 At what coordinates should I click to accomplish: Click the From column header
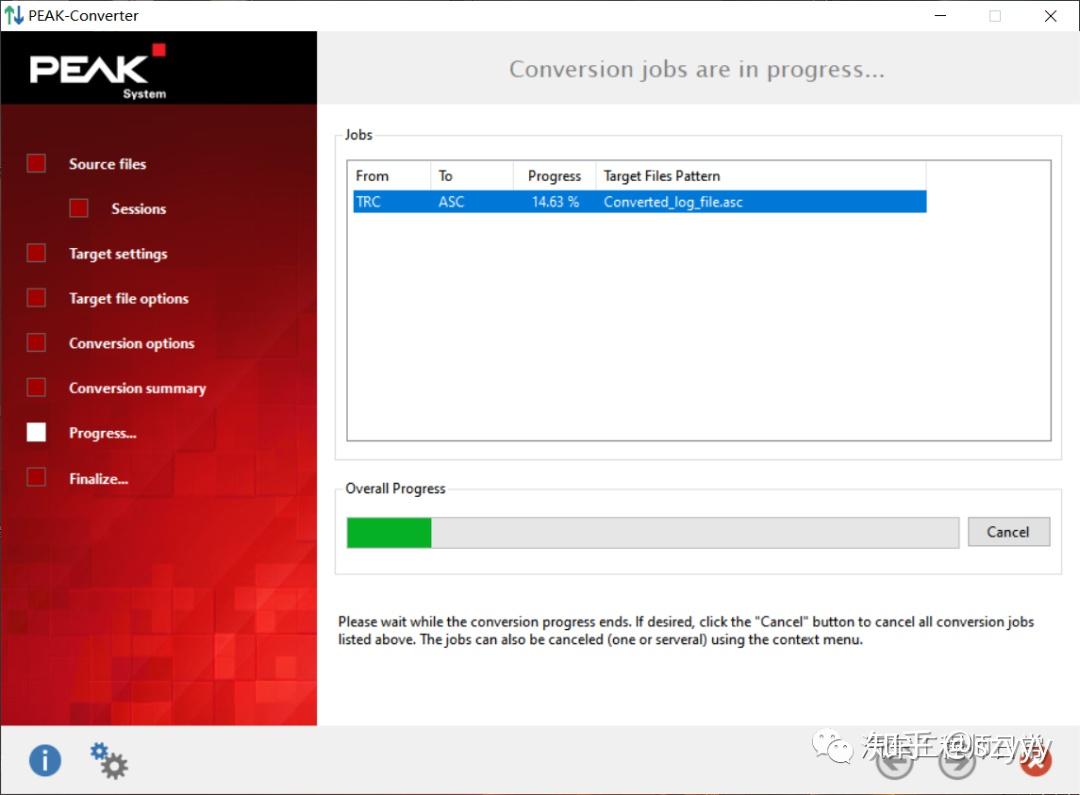pyautogui.click(x=371, y=176)
